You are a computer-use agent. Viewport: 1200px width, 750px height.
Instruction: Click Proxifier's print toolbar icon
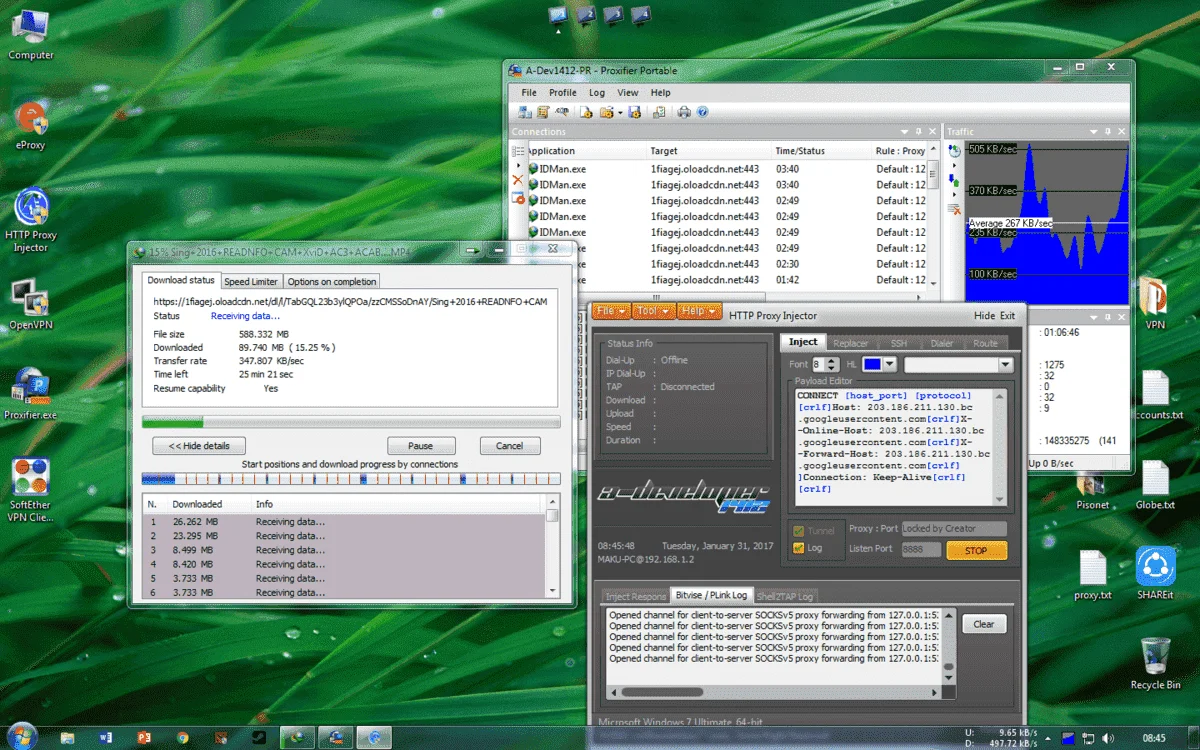point(684,113)
